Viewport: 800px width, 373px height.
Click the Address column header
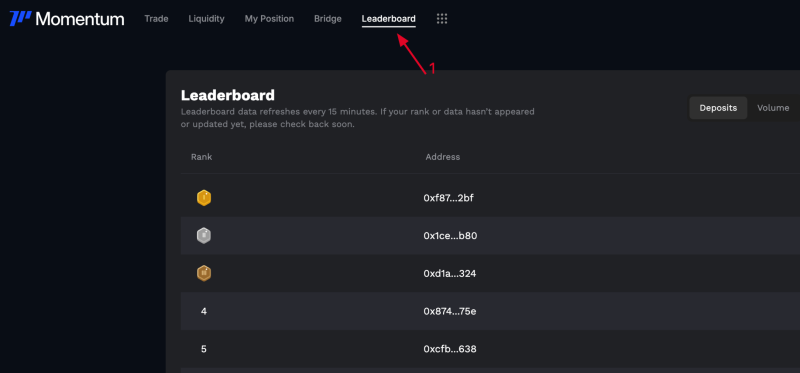tap(443, 157)
